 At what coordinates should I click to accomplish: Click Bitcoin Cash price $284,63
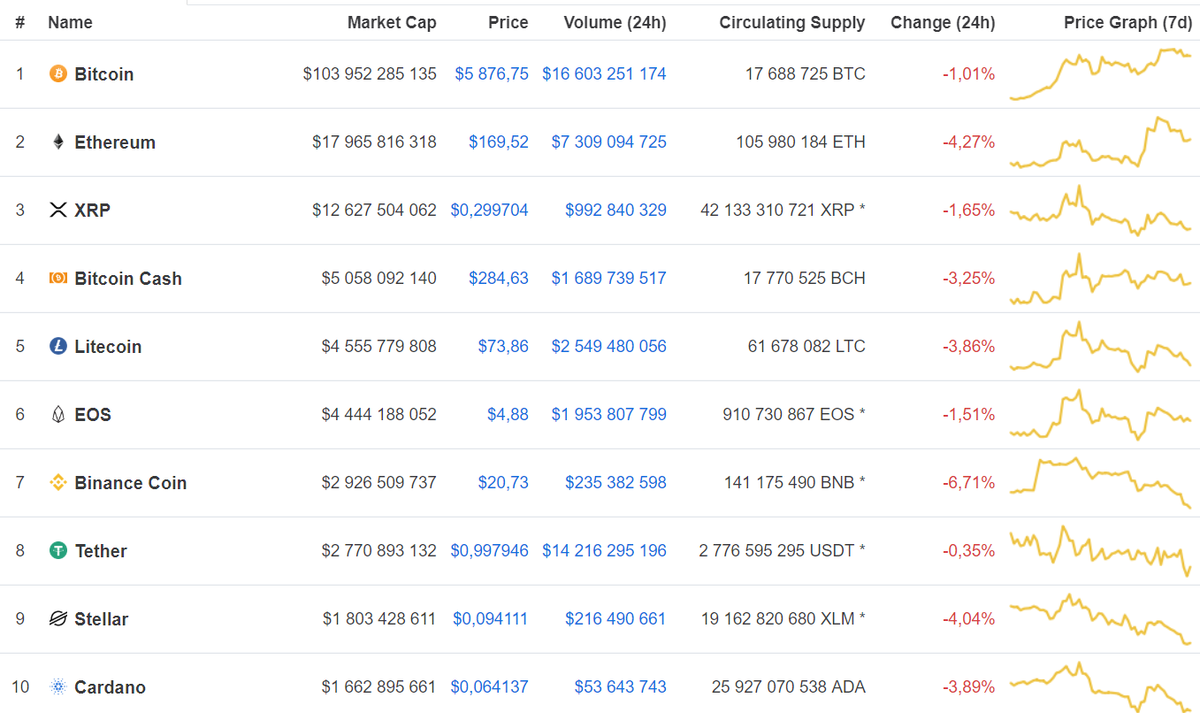[x=499, y=278]
